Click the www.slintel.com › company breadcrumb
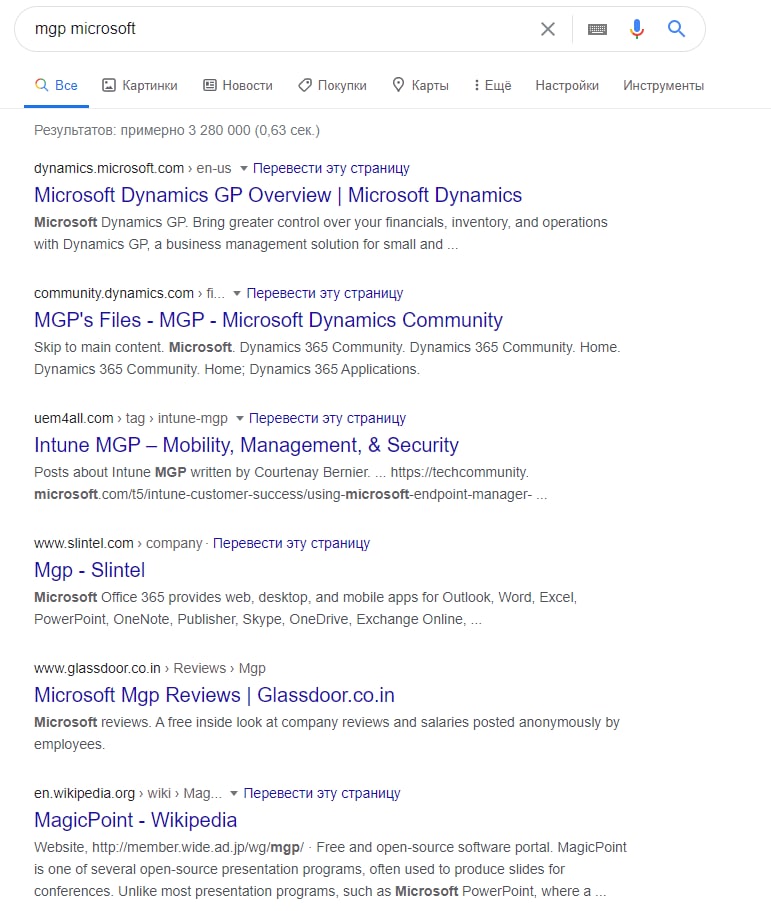The image size is (771, 911). click(x=118, y=543)
